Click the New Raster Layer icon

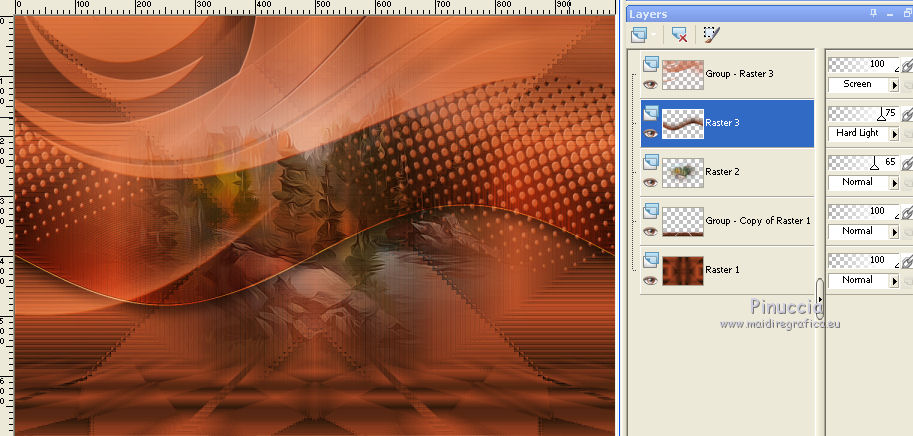click(639, 36)
